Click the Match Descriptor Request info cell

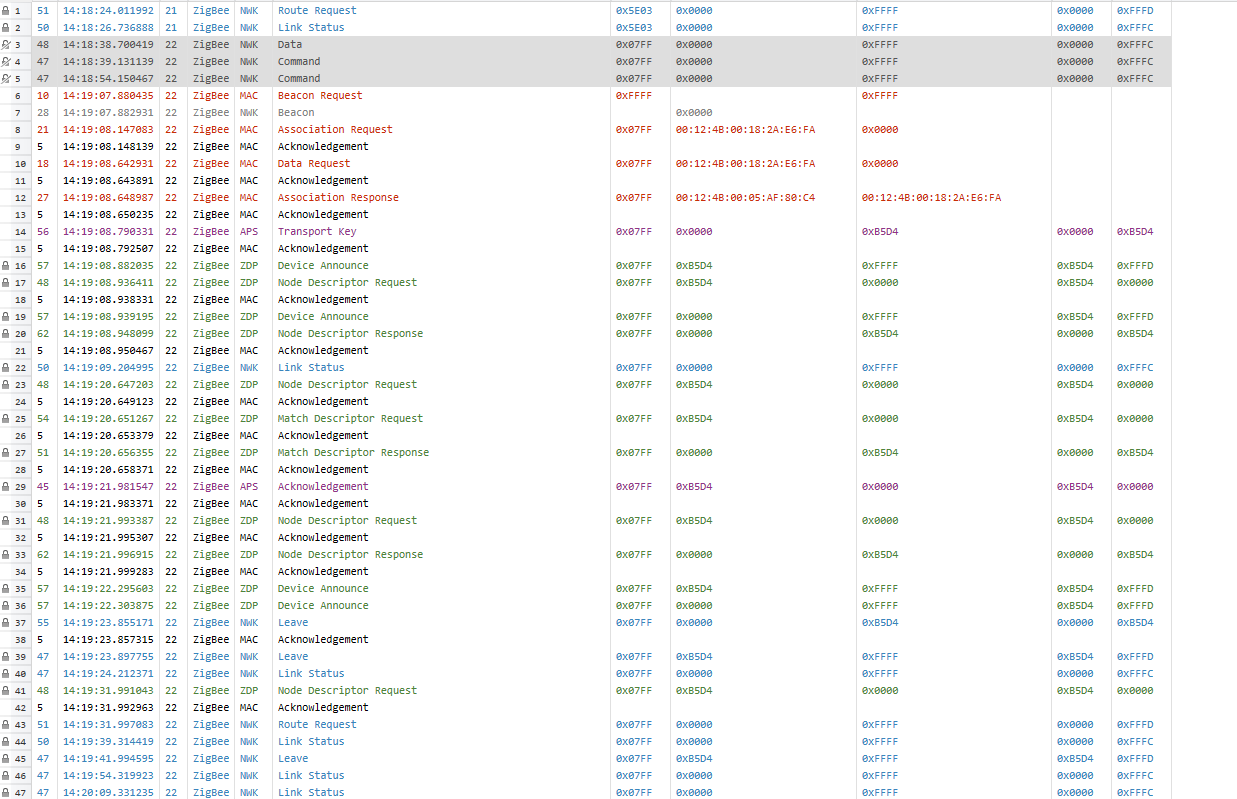pyautogui.click(x=350, y=418)
